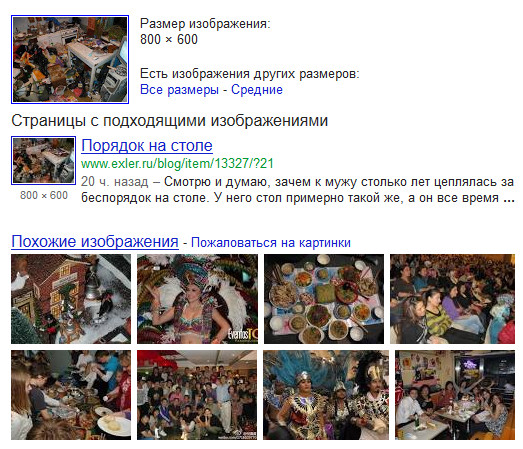Open the table of food dishes image
The width and height of the screenshot is (523, 449).
[324, 299]
